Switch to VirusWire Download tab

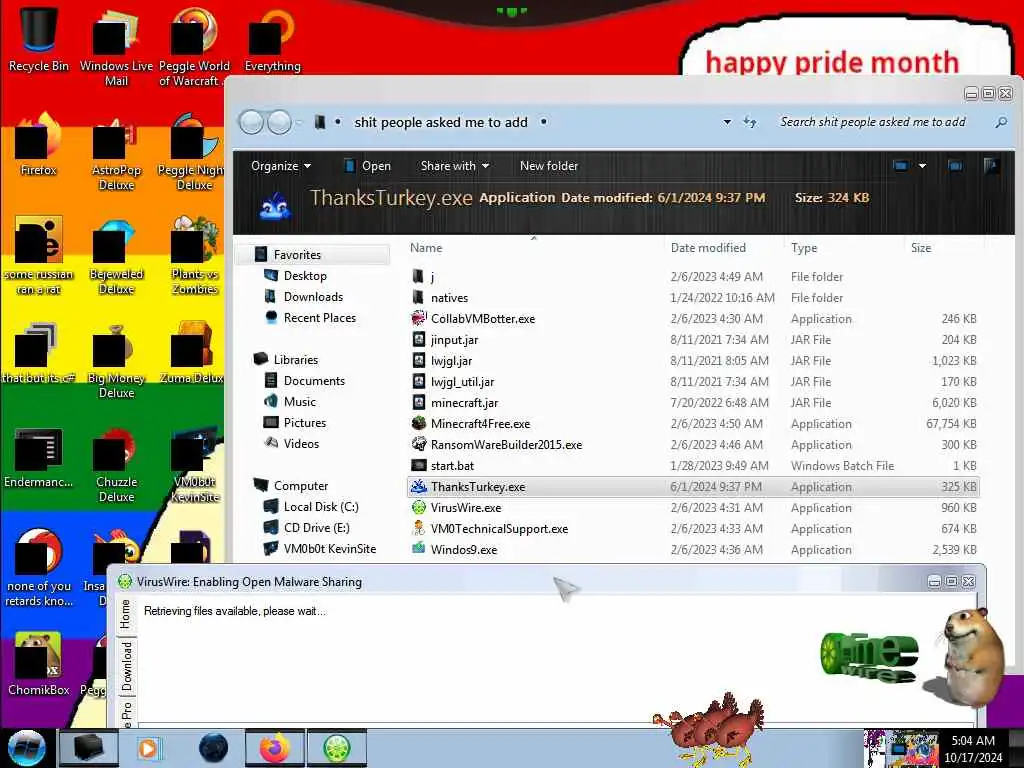(x=125, y=666)
